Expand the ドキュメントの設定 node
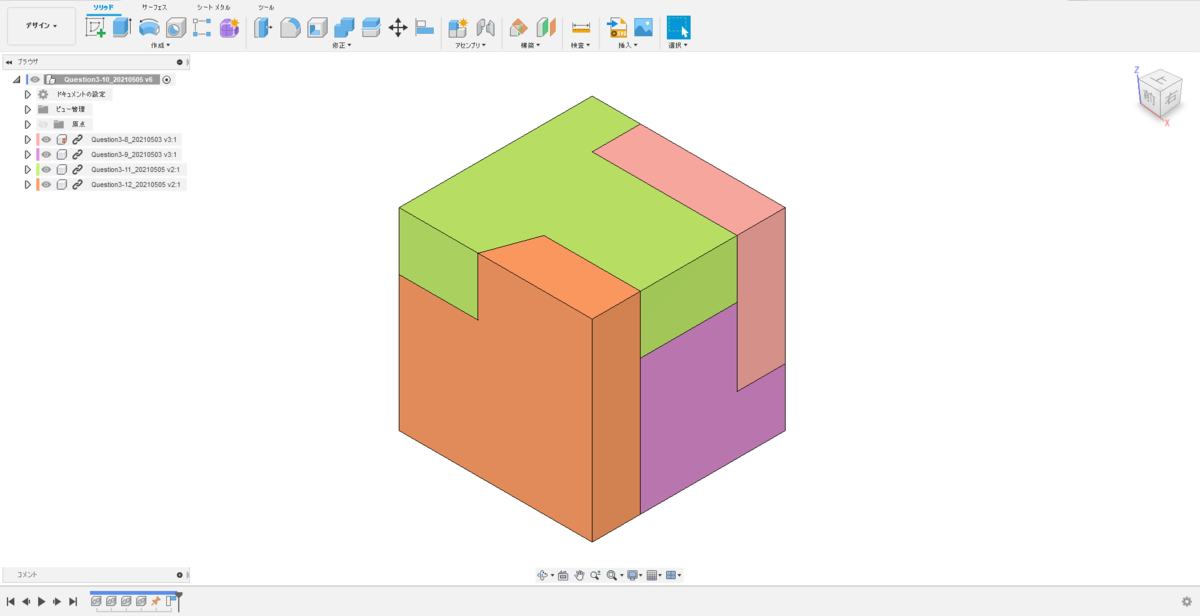1200x616 pixels. point(28,94)
